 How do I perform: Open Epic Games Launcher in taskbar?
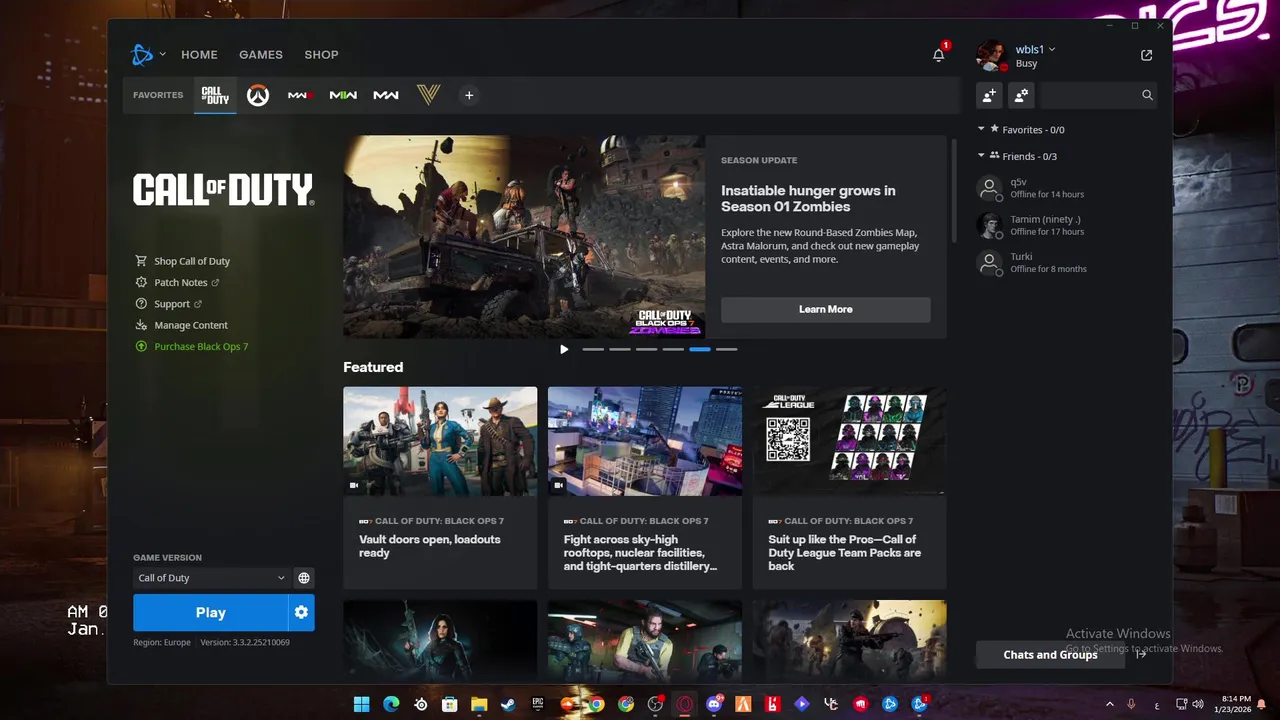[x=537, y=704]
